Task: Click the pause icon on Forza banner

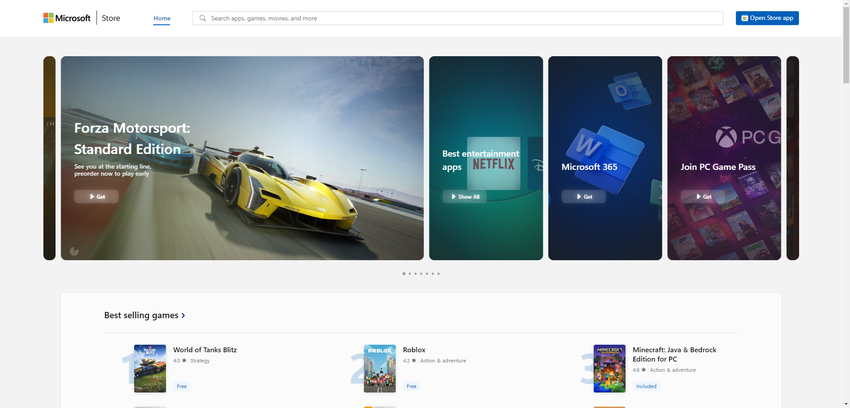Action: point(74,251)
